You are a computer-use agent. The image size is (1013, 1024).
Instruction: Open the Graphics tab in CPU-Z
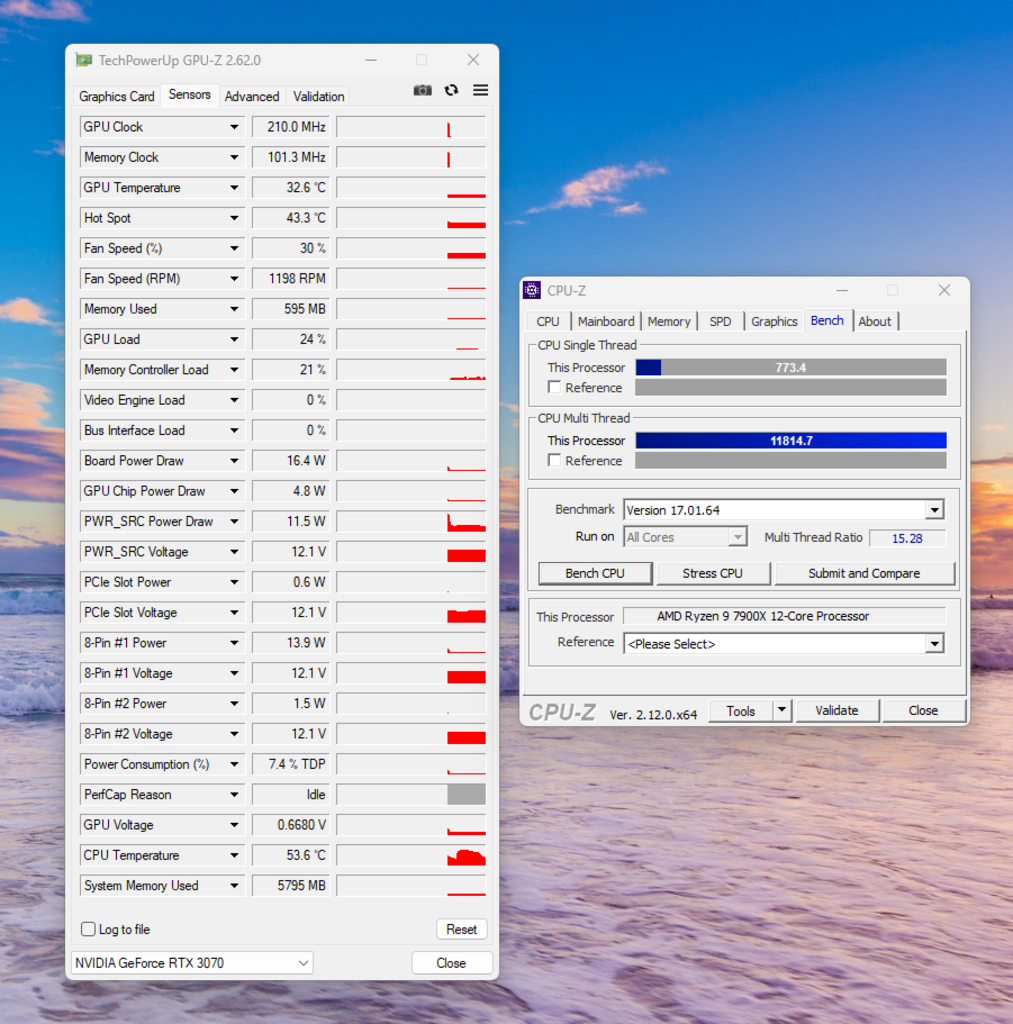tap(774, 321)
